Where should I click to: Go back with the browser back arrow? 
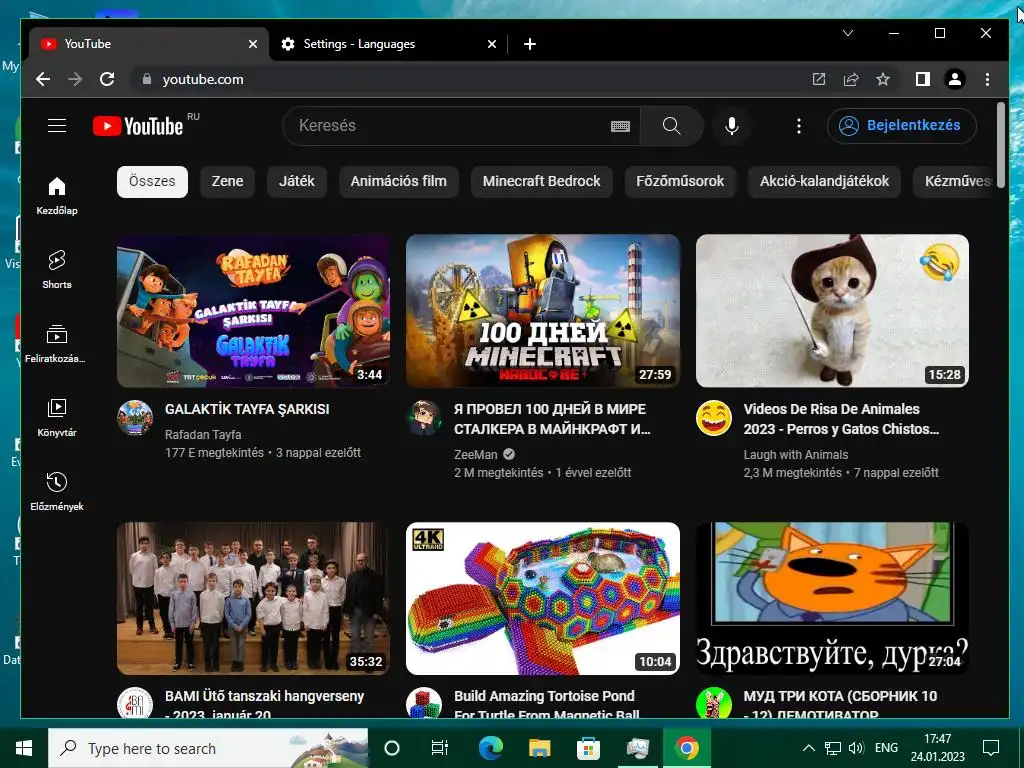click(x=43, y=79)
